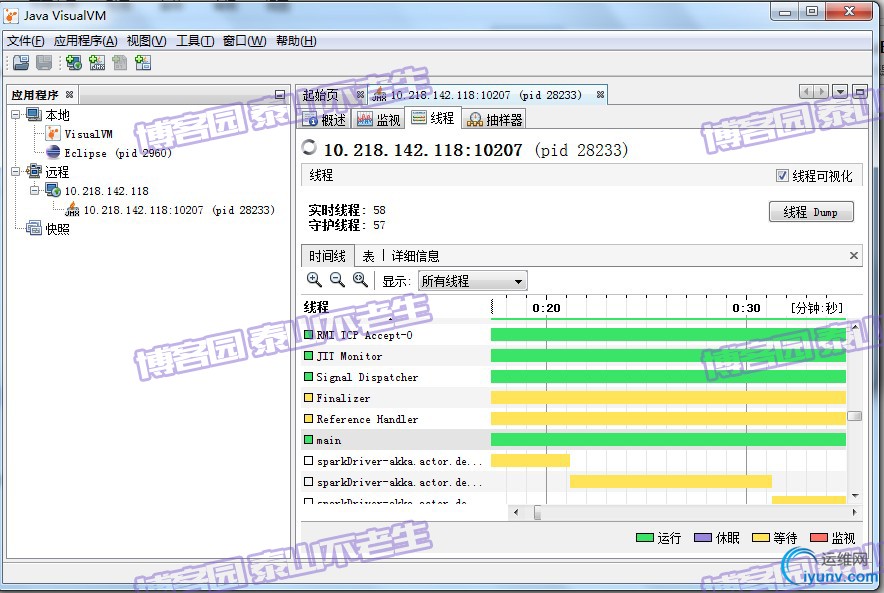Screen dimensions: 884x593
Task: Zoom out on the thread timeline
Action: click(x=337, y=280)
